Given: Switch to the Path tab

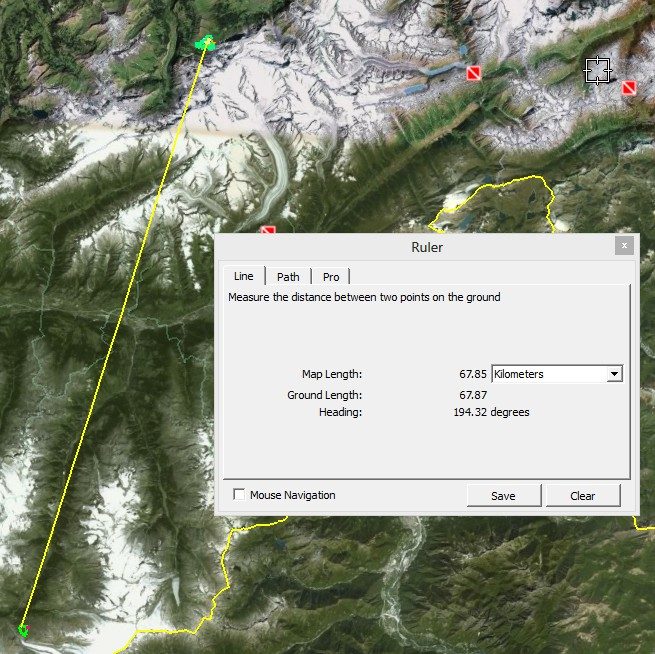Looking at the screenshot, I should pyautogui.click(x=288, y=277).
